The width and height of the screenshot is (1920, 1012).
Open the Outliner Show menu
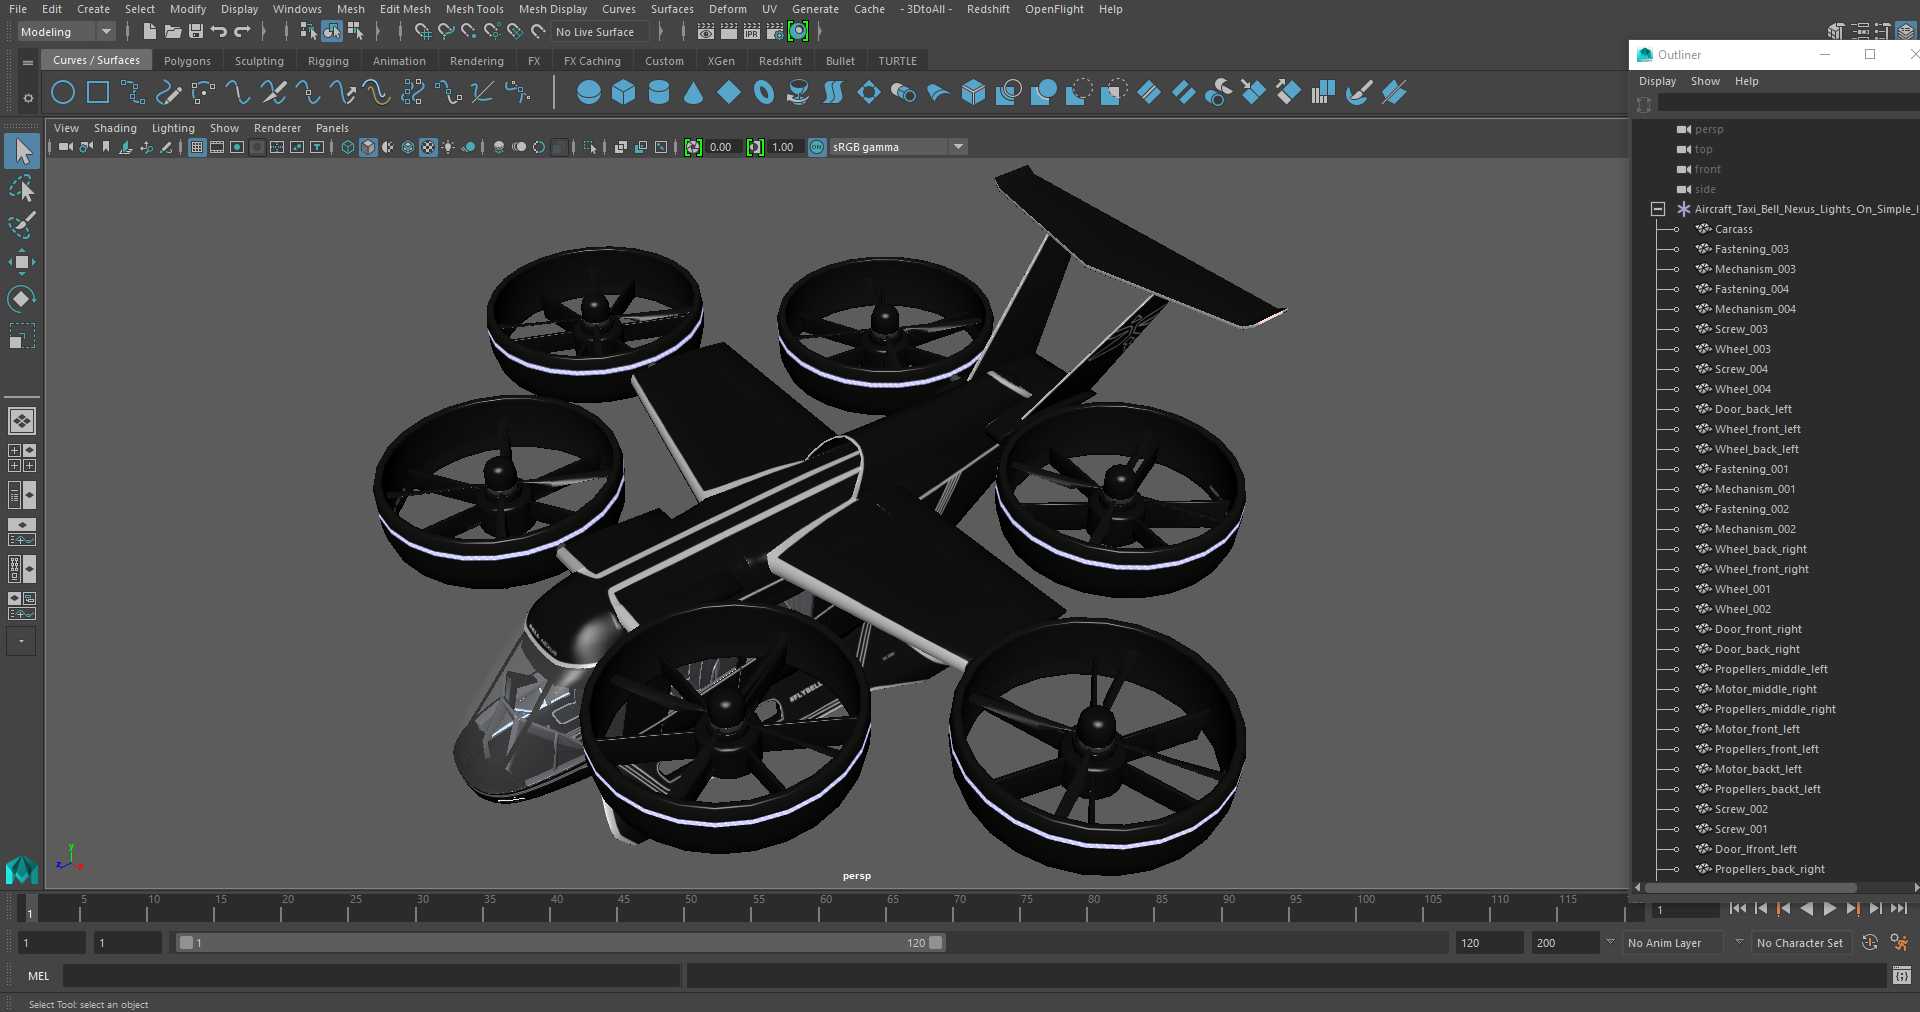tap(1705, 81)
